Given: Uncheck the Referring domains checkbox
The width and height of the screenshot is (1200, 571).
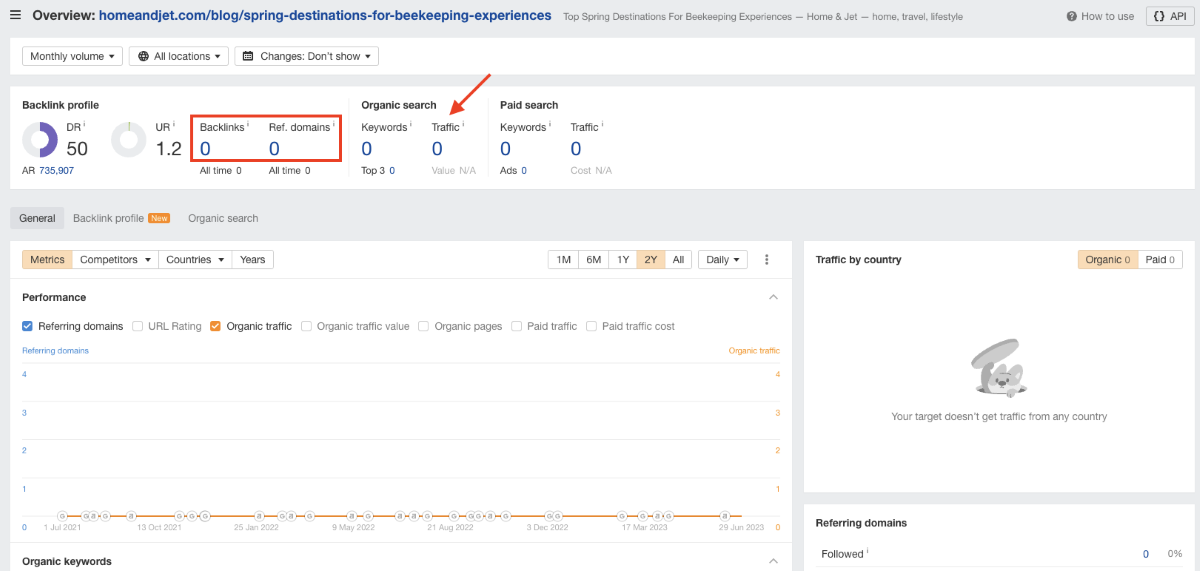Looking at the screenshot, I should tap(28, 326).
